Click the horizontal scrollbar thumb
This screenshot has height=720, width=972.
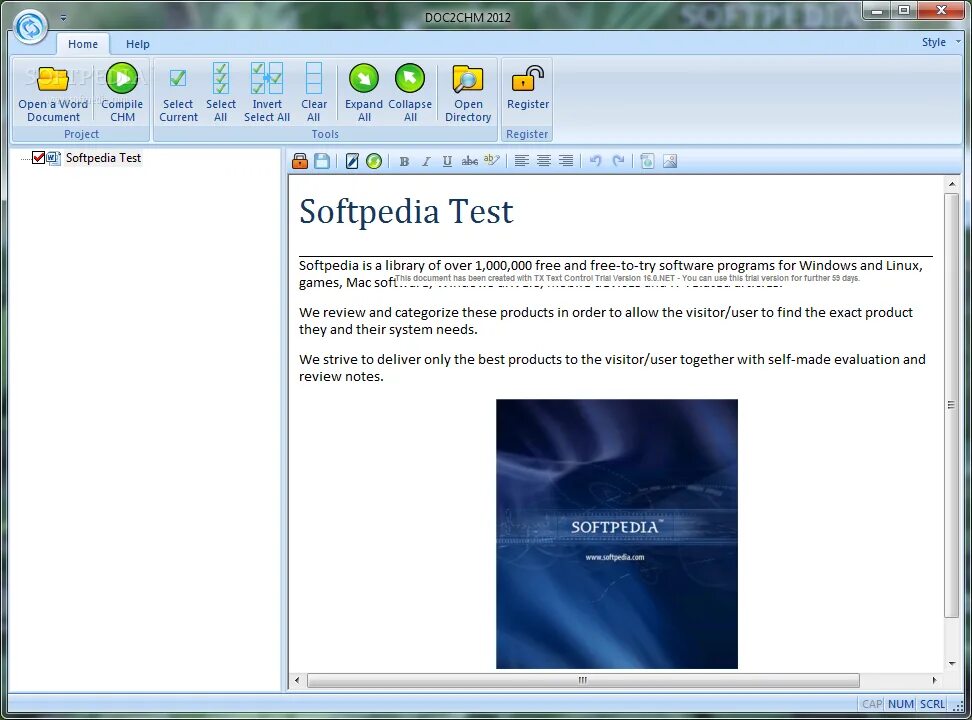coord(583,680)
